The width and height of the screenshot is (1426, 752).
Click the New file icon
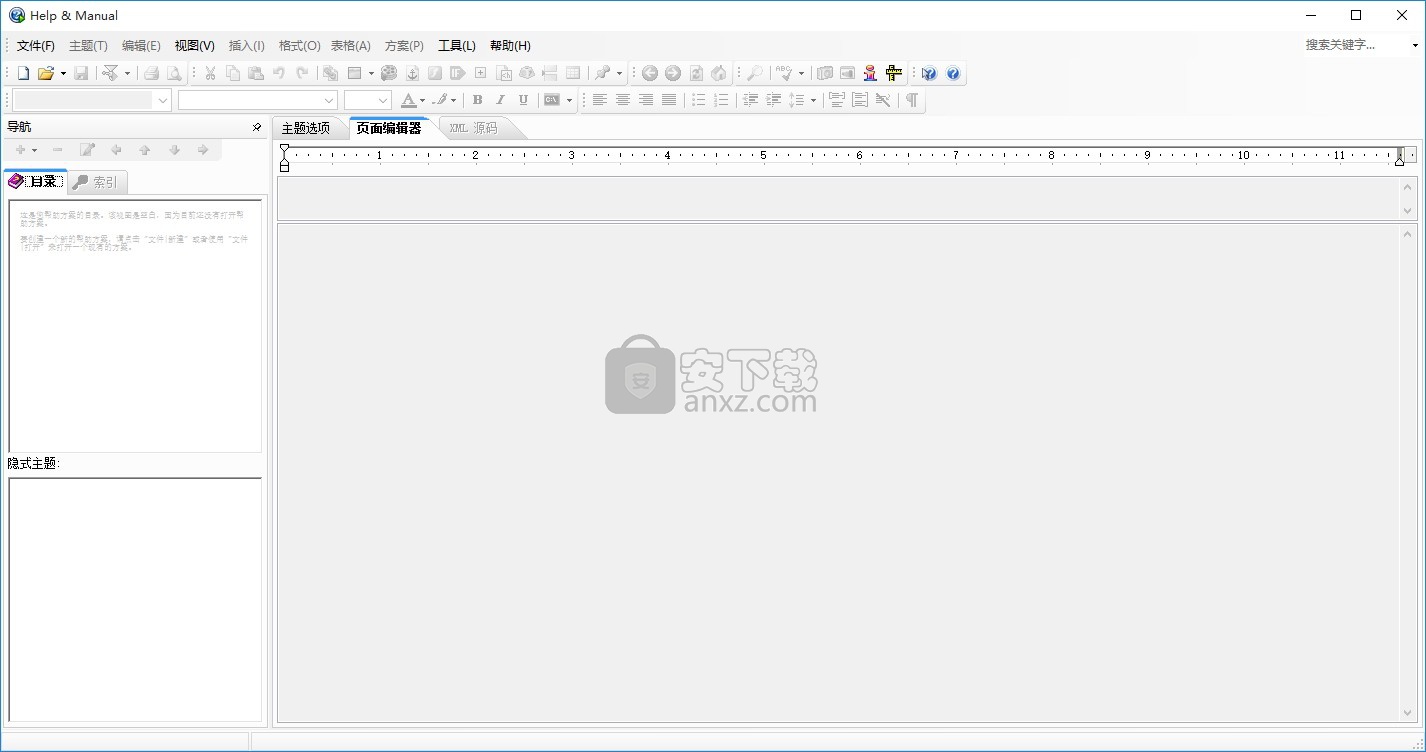pos(23,73)
